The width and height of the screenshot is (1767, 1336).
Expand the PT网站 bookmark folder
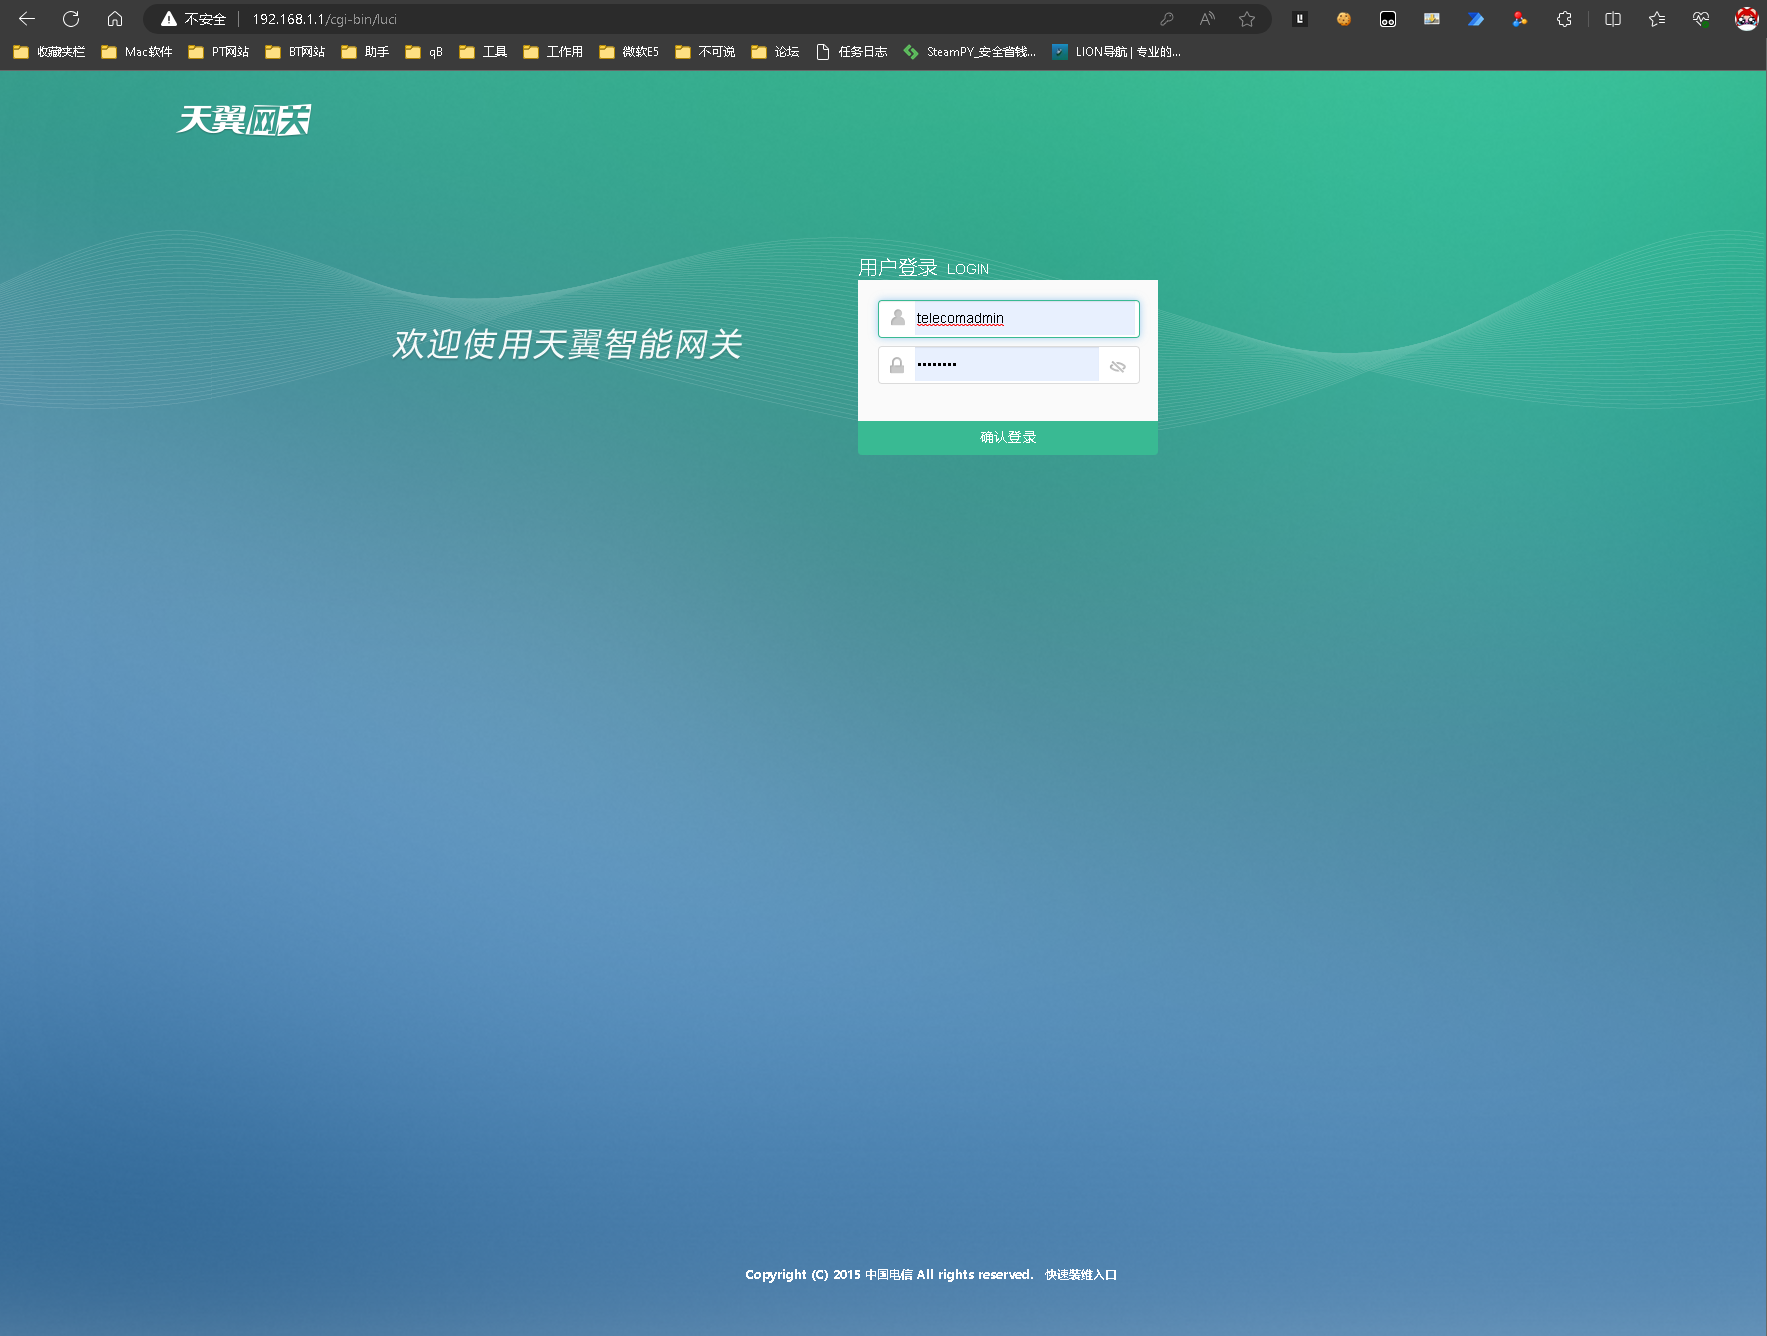click(x=219, y=52)
